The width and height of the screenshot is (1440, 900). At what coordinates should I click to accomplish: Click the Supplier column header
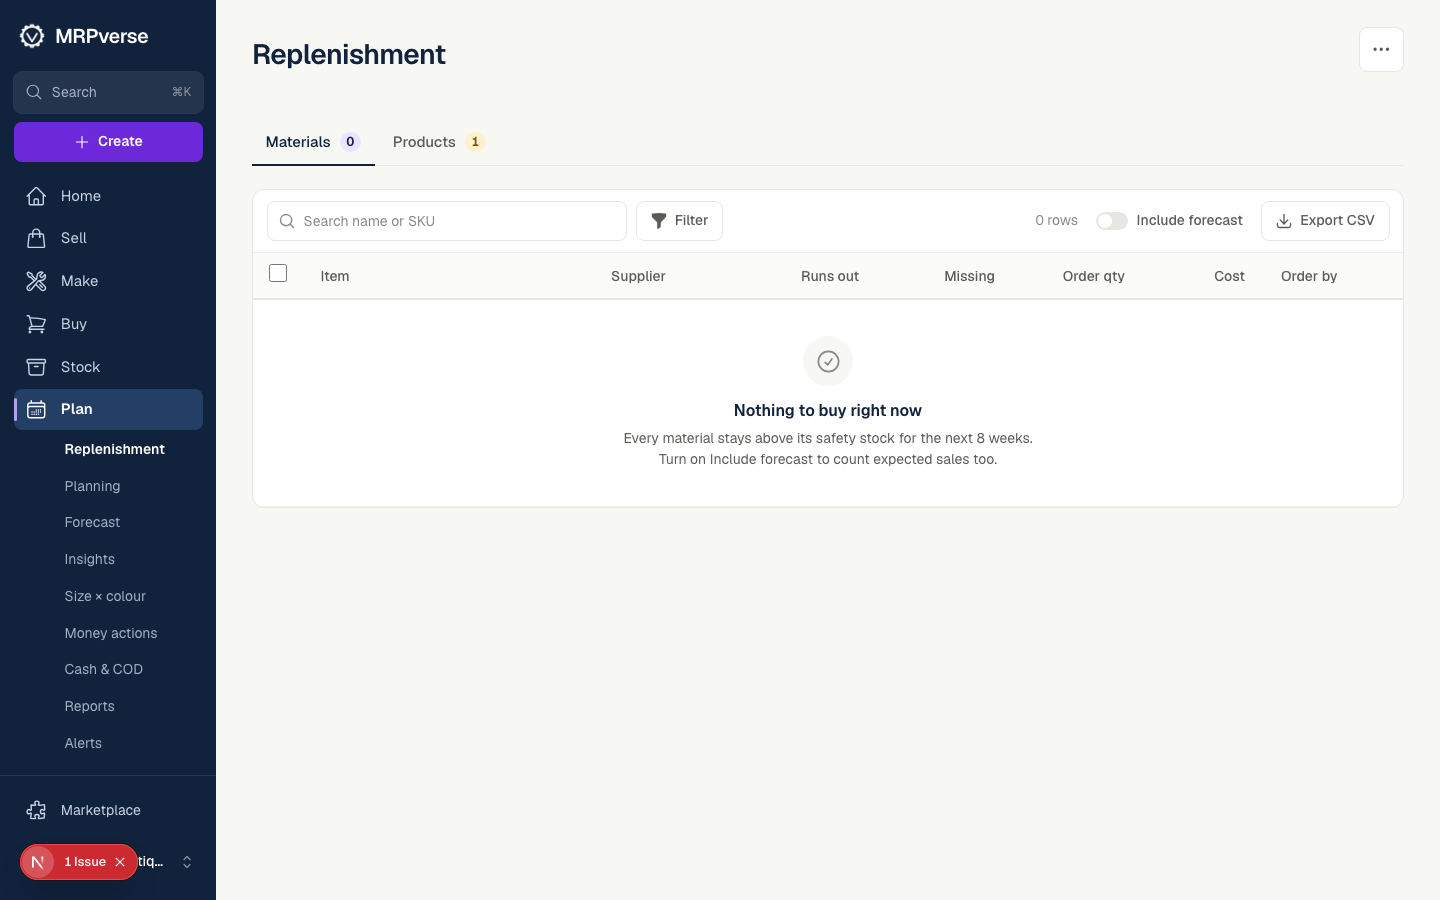pyautogui.click(x=638, y=276)
